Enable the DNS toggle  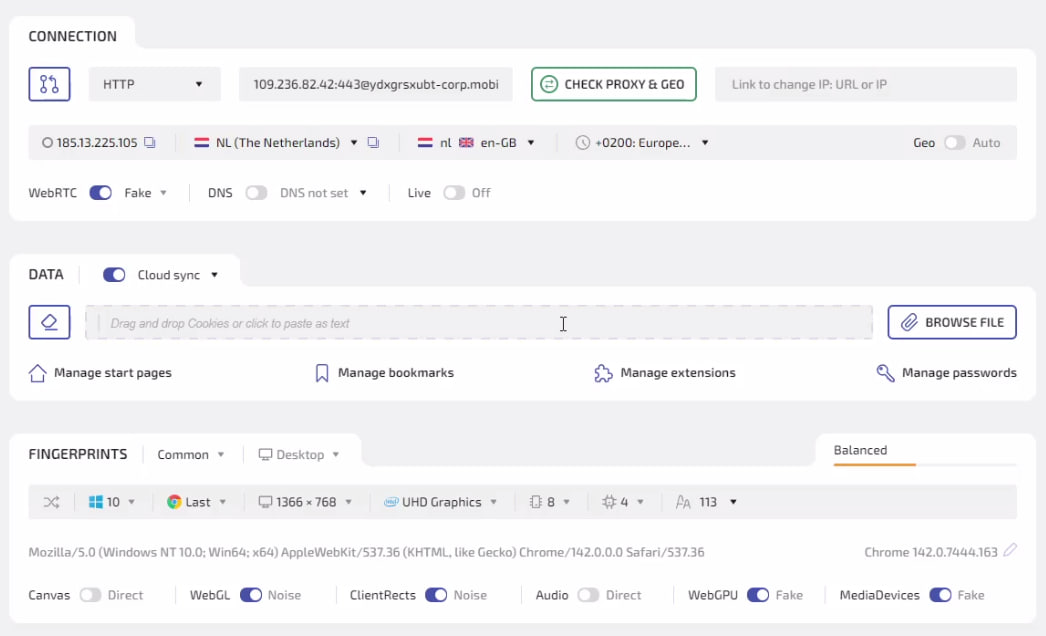point(256,193)
